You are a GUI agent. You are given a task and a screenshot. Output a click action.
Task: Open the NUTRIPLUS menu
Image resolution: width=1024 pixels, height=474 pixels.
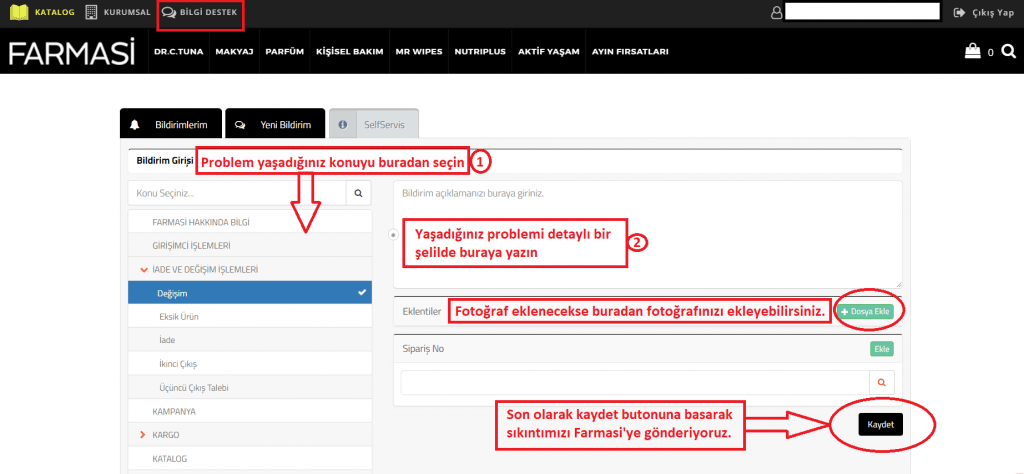tap(480, 52)
